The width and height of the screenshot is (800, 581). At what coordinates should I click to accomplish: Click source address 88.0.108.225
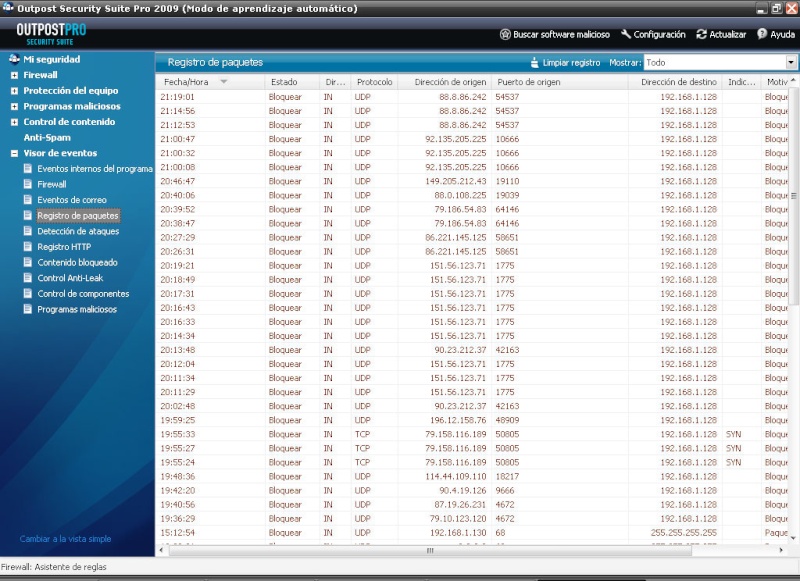point(460,195)
